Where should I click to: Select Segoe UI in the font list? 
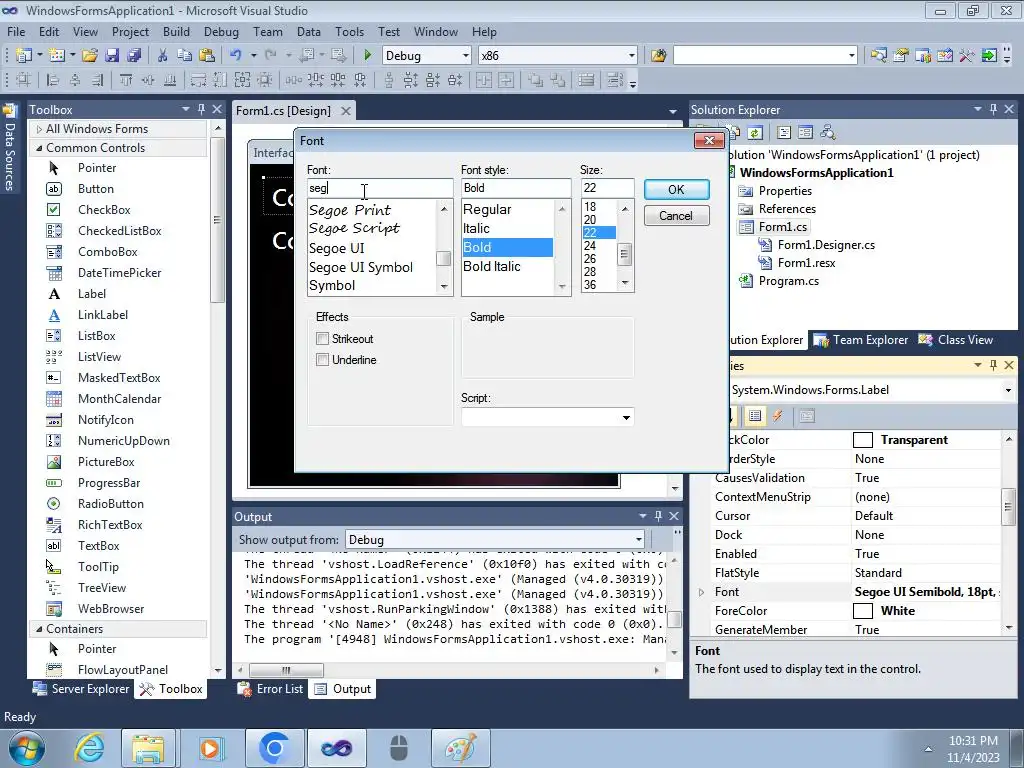336,248
